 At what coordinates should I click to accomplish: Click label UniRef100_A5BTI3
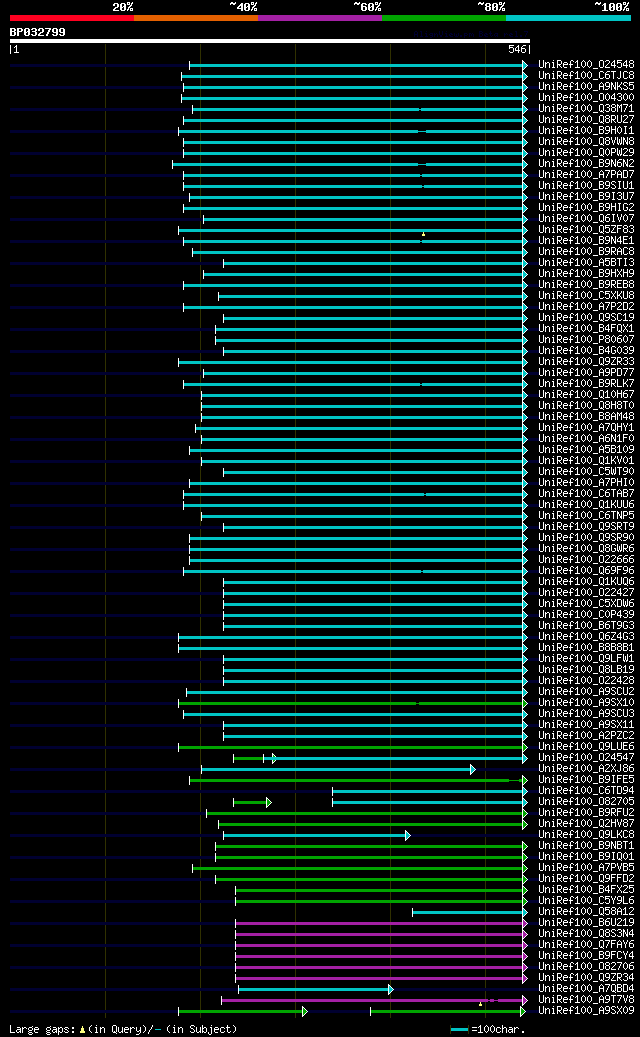point(586,263)
